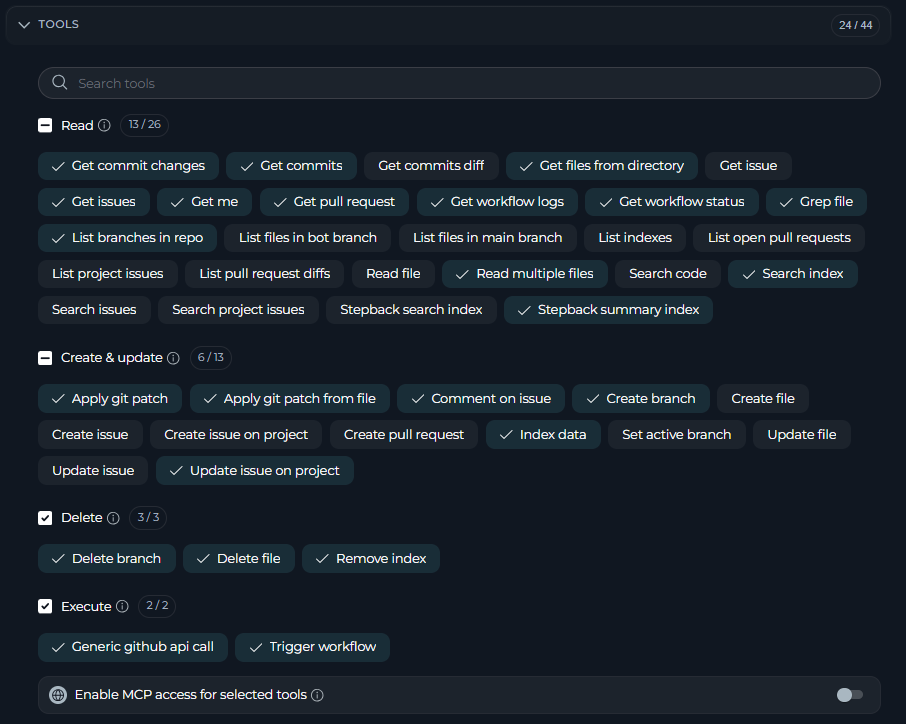
Task: Select the Create pull request tool
Action: [x=404, y=435]
